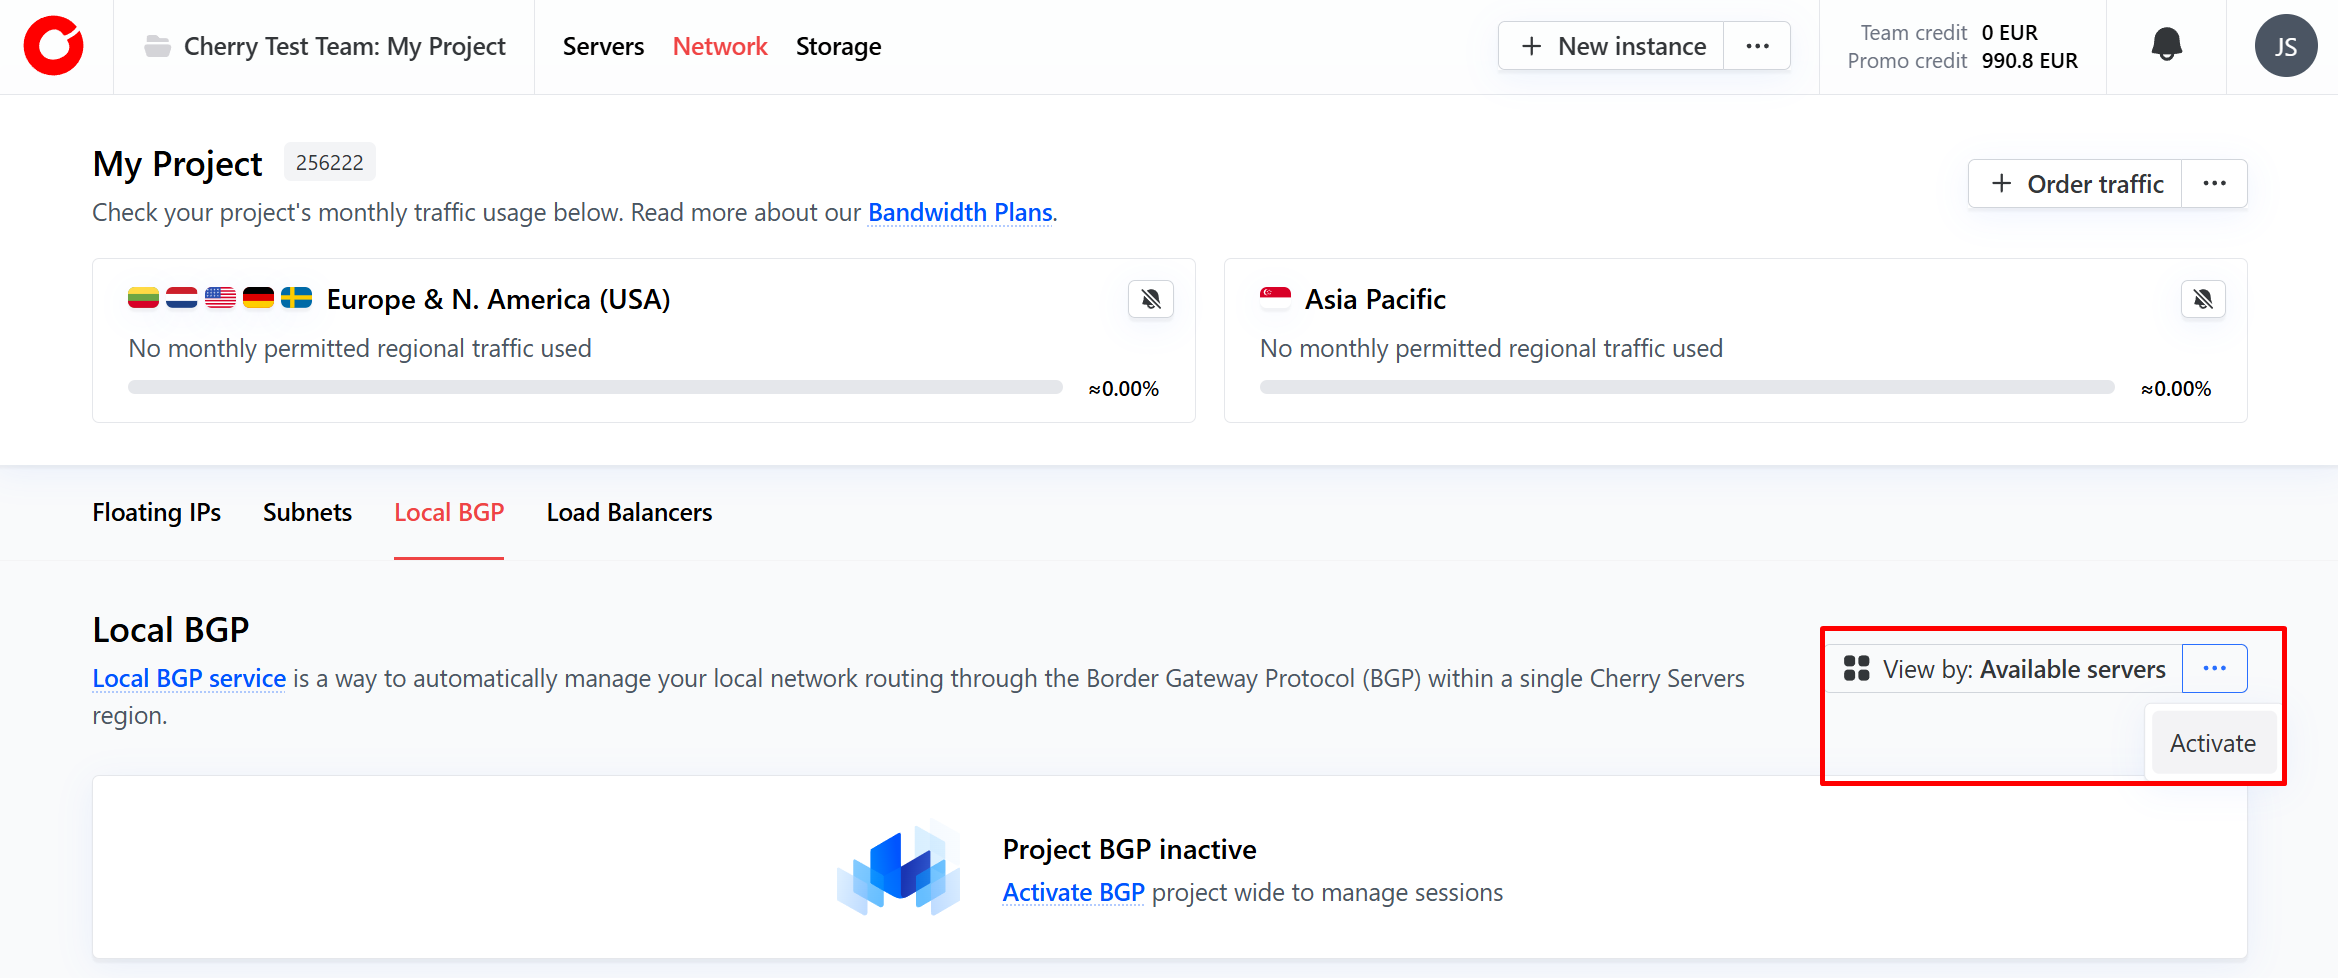Toggle Asia Pacific traffic alert bell

point(2203,299)
